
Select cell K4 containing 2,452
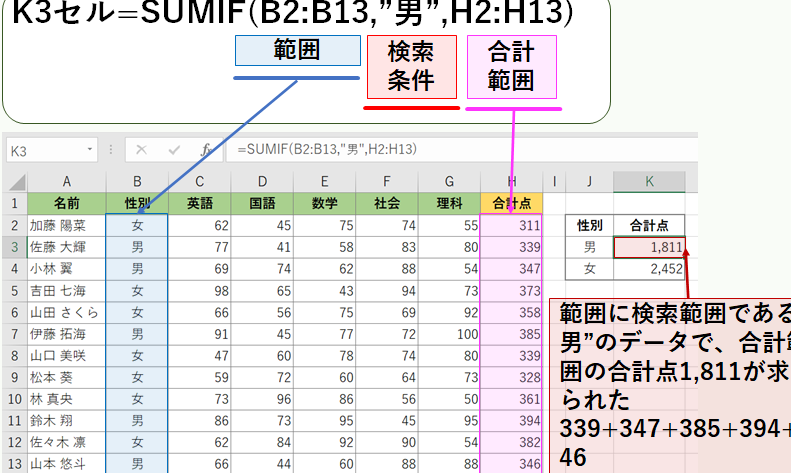click(649, 269)
